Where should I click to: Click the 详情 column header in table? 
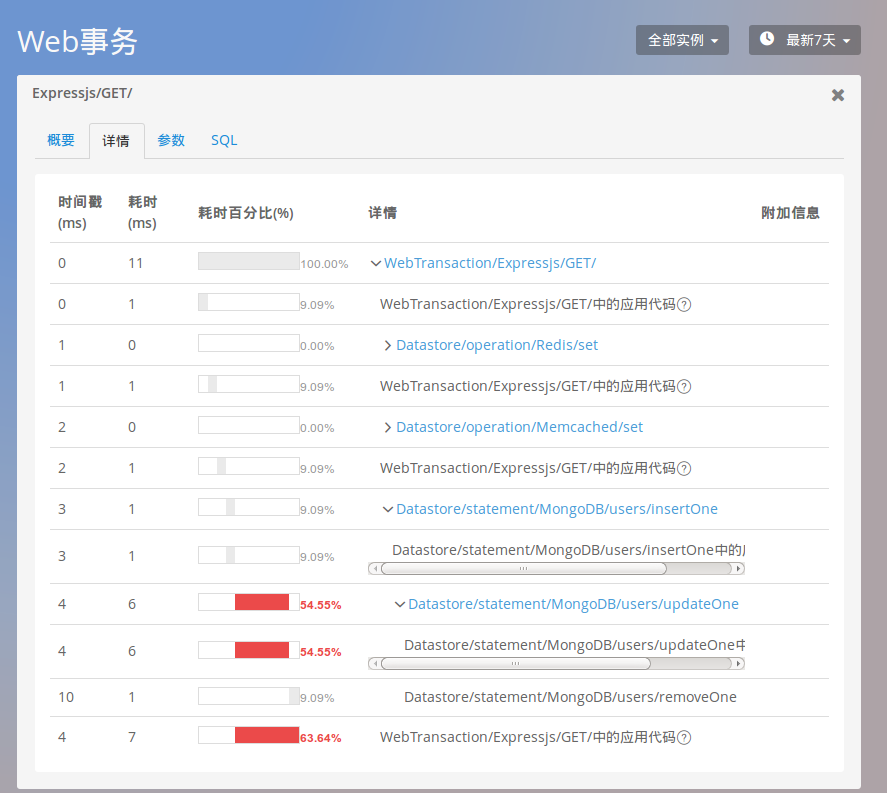(x=382, y=213)
